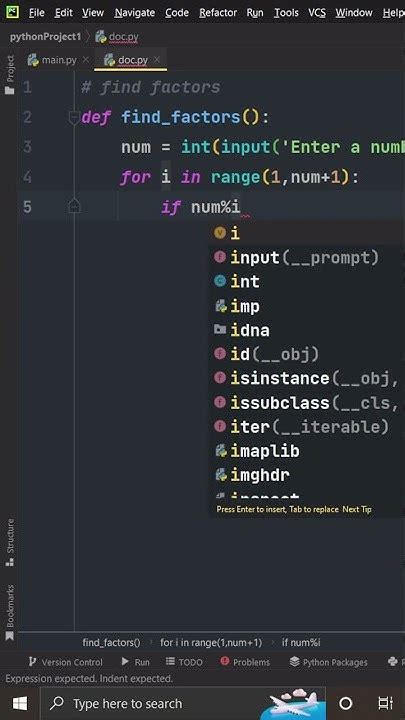The width and height of the screenshot is (405, 720).
Task: Toggle the fold marker on line 5
Action: pos(74,206)
